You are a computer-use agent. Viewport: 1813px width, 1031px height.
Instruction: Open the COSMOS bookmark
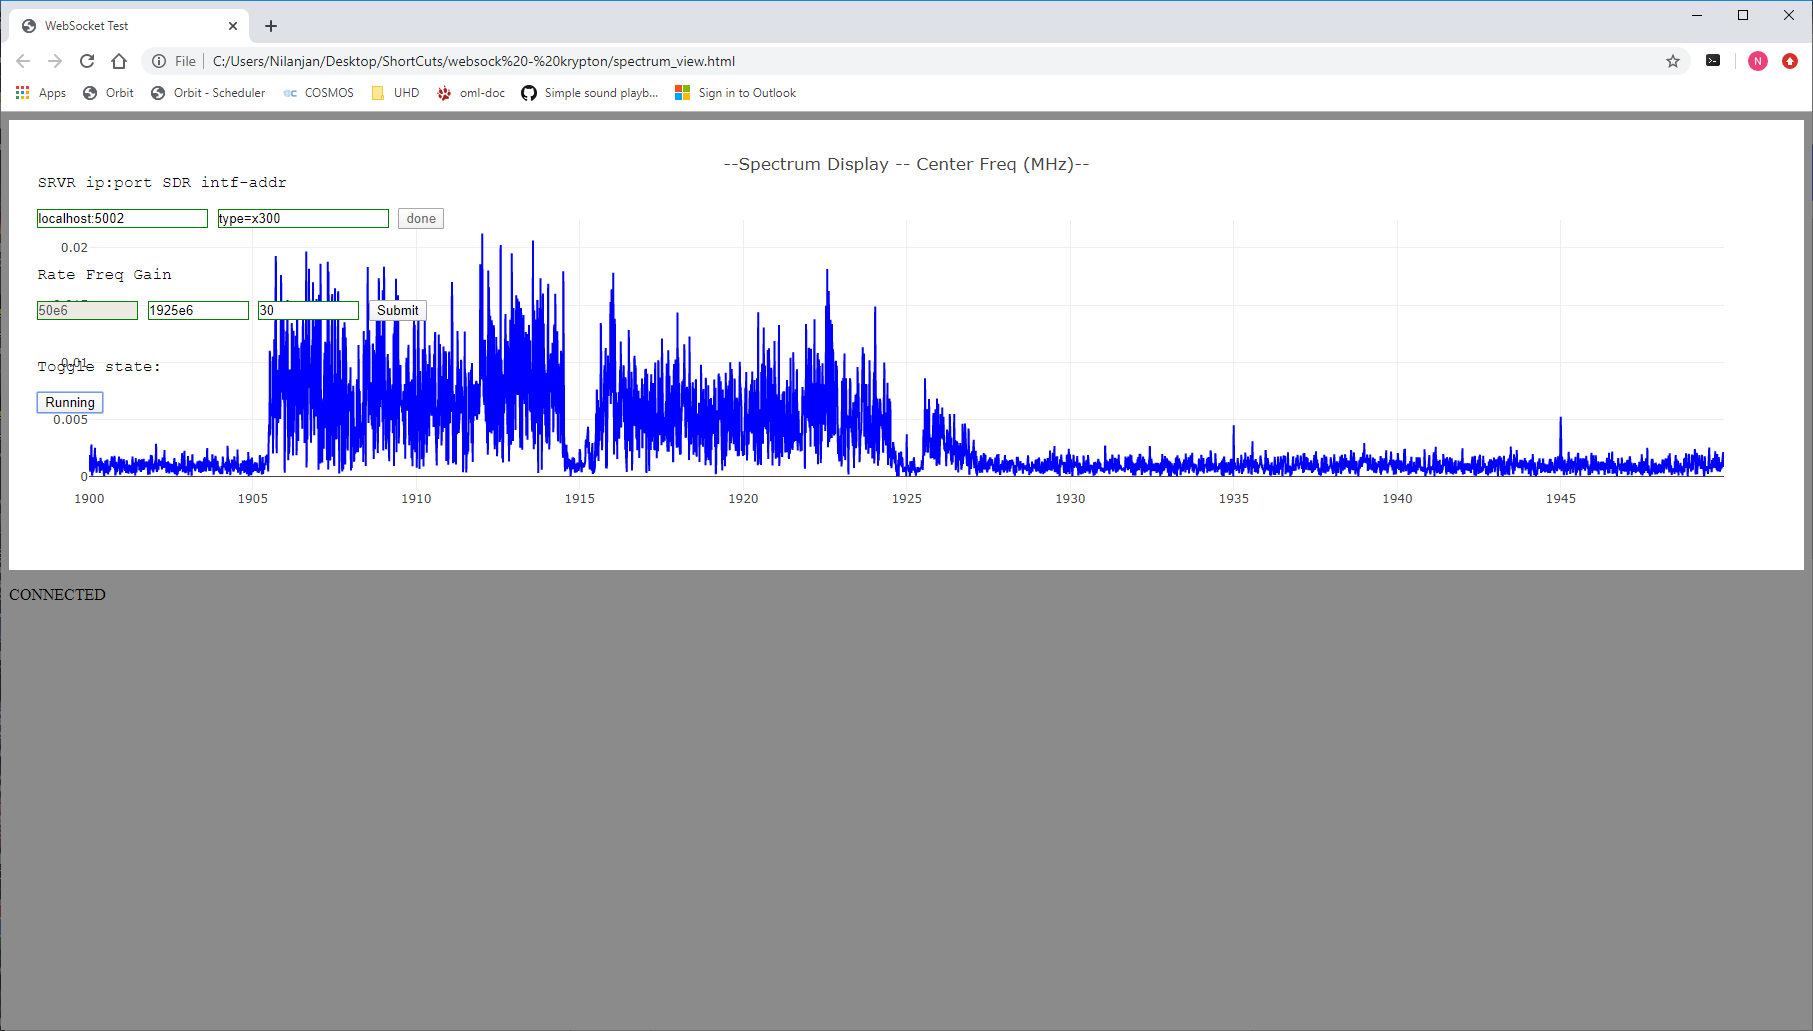pyautogui.click(x=319, y=93)
